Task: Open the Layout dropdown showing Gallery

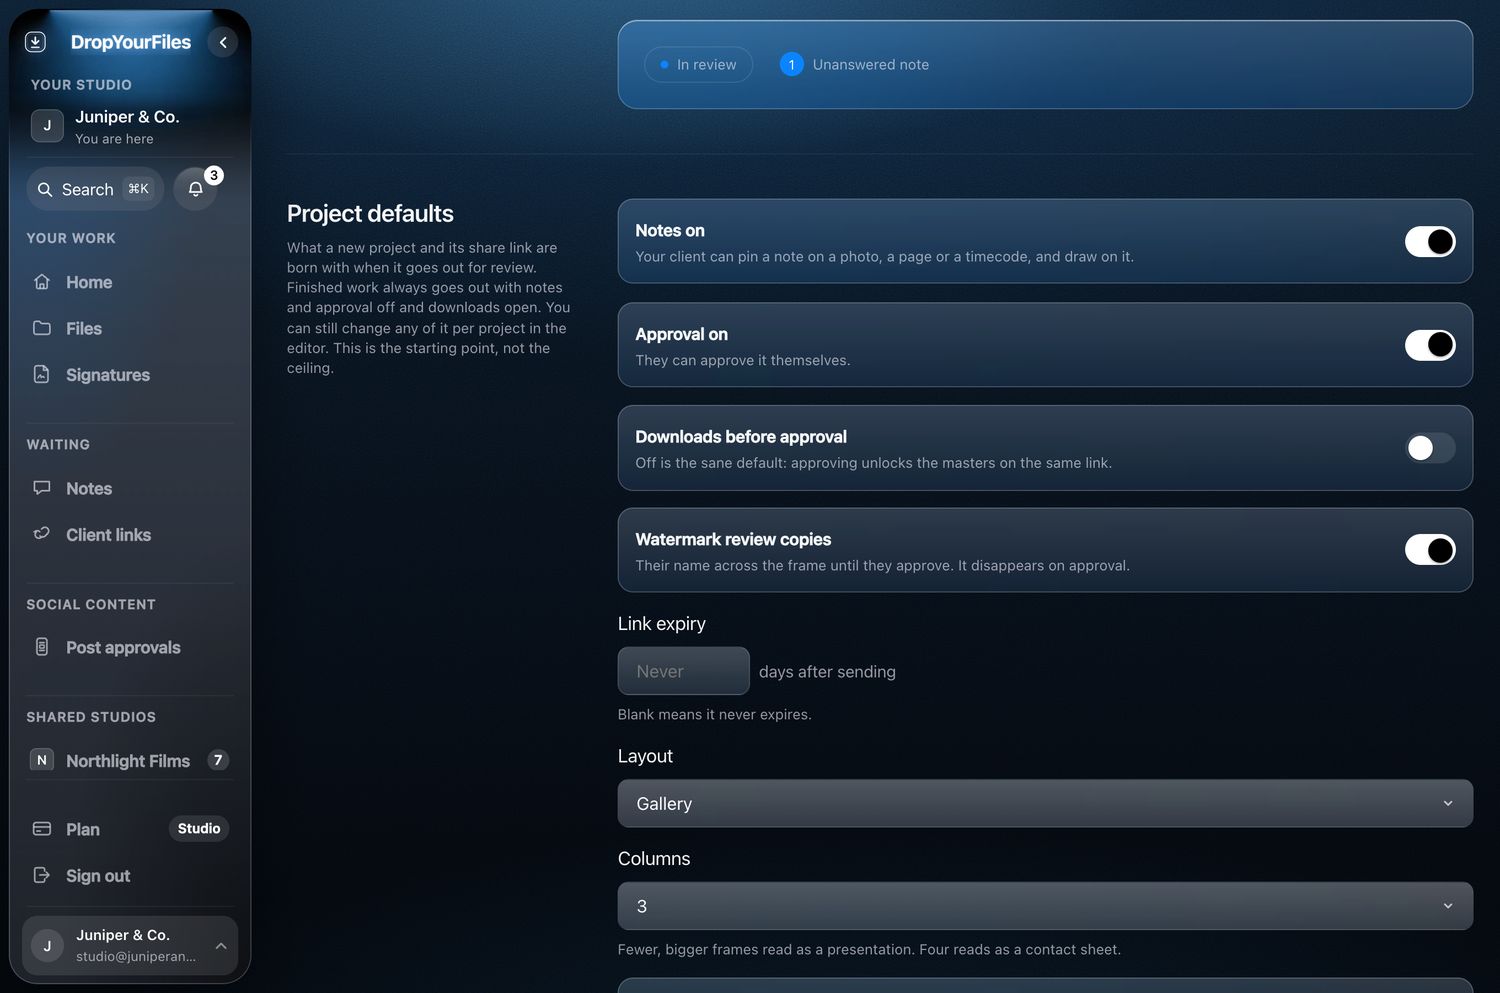Action: pyautogui.click(x=1045, y=804)
